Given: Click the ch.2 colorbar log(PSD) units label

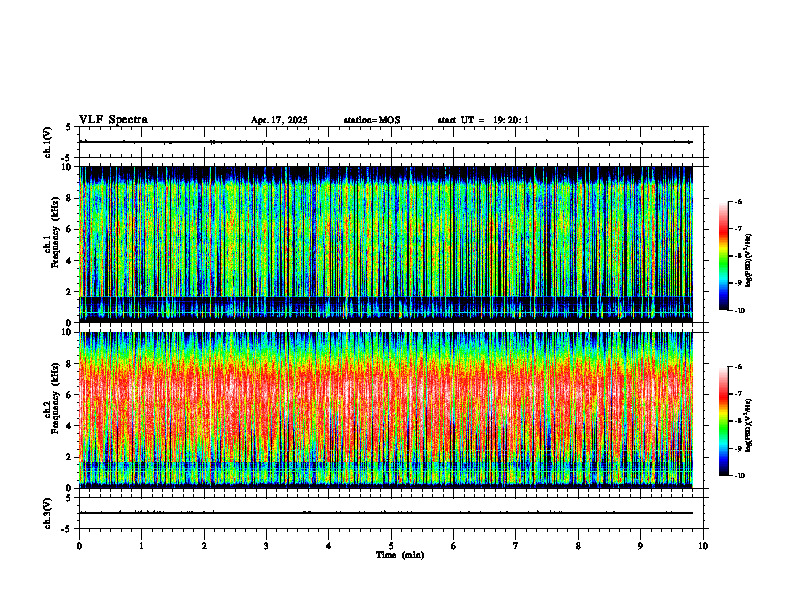Looking at the screenshot, I should point(749,425).
